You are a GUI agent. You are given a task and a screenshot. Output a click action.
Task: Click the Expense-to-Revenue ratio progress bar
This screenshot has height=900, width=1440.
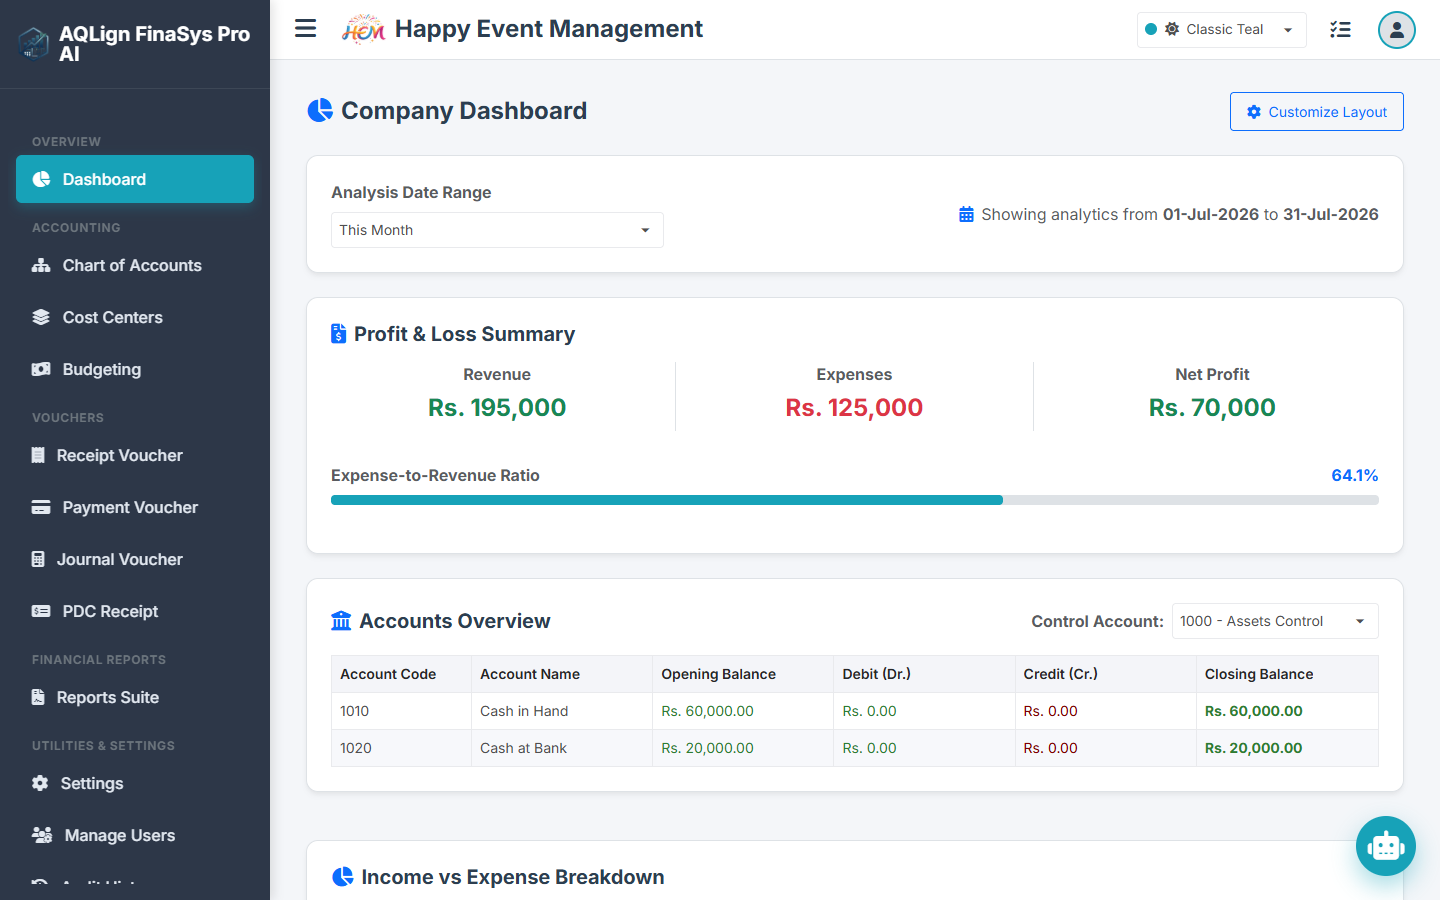point(855,500)
